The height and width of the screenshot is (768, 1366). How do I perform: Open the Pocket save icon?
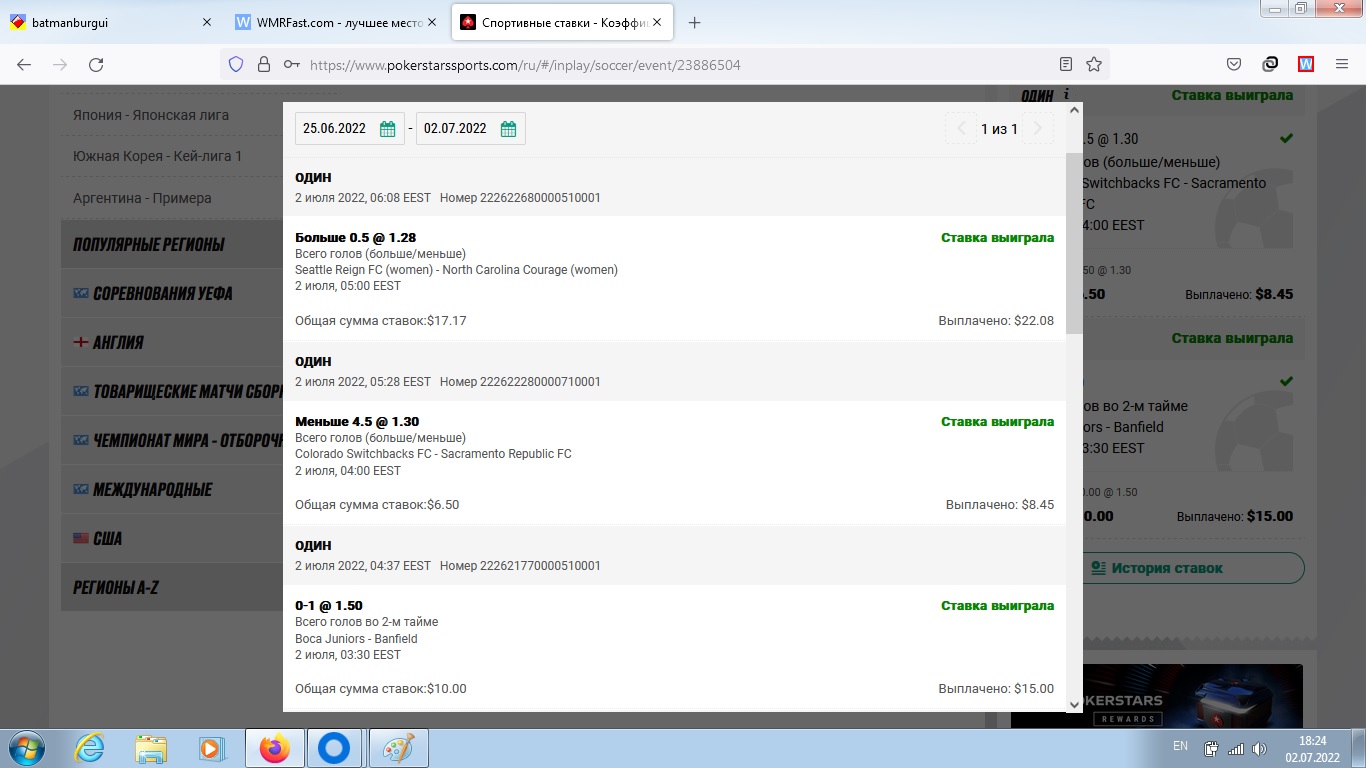pyautogui.click(x=1234, y=64)
